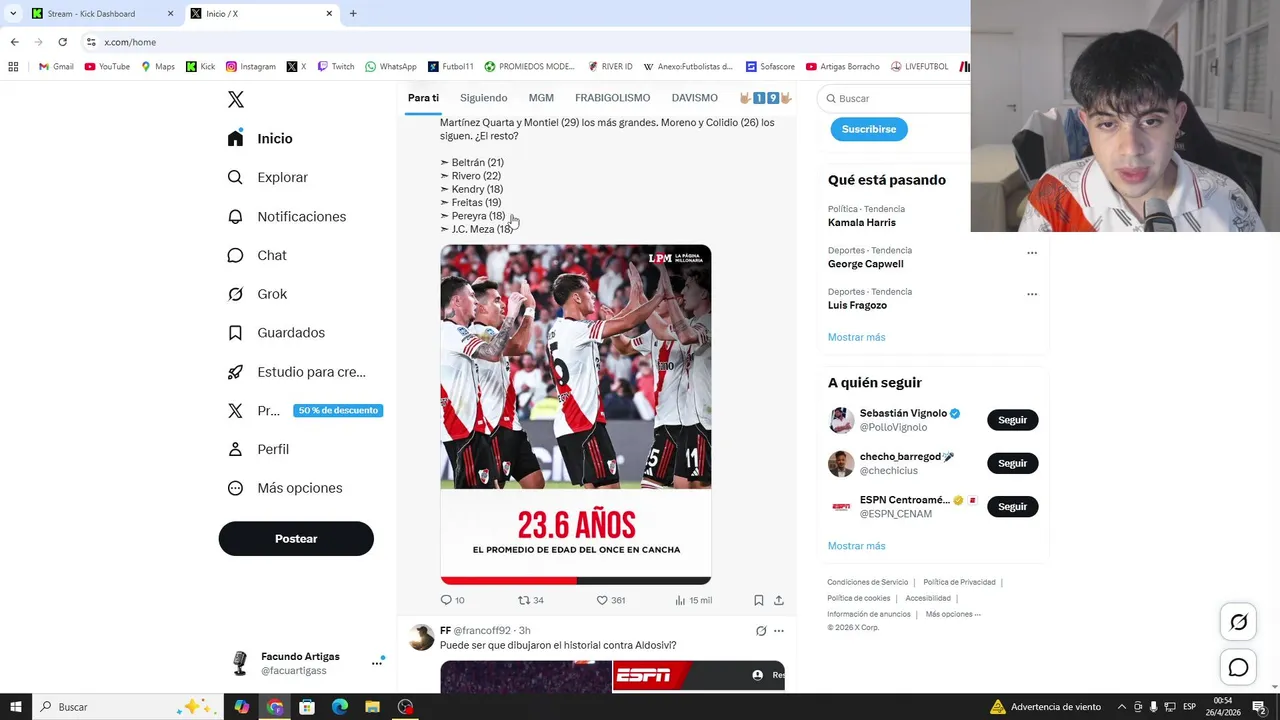The image size is (1280, 720).
Task: Switch to DAVISMO tab
Action: [x=695, y=98]
